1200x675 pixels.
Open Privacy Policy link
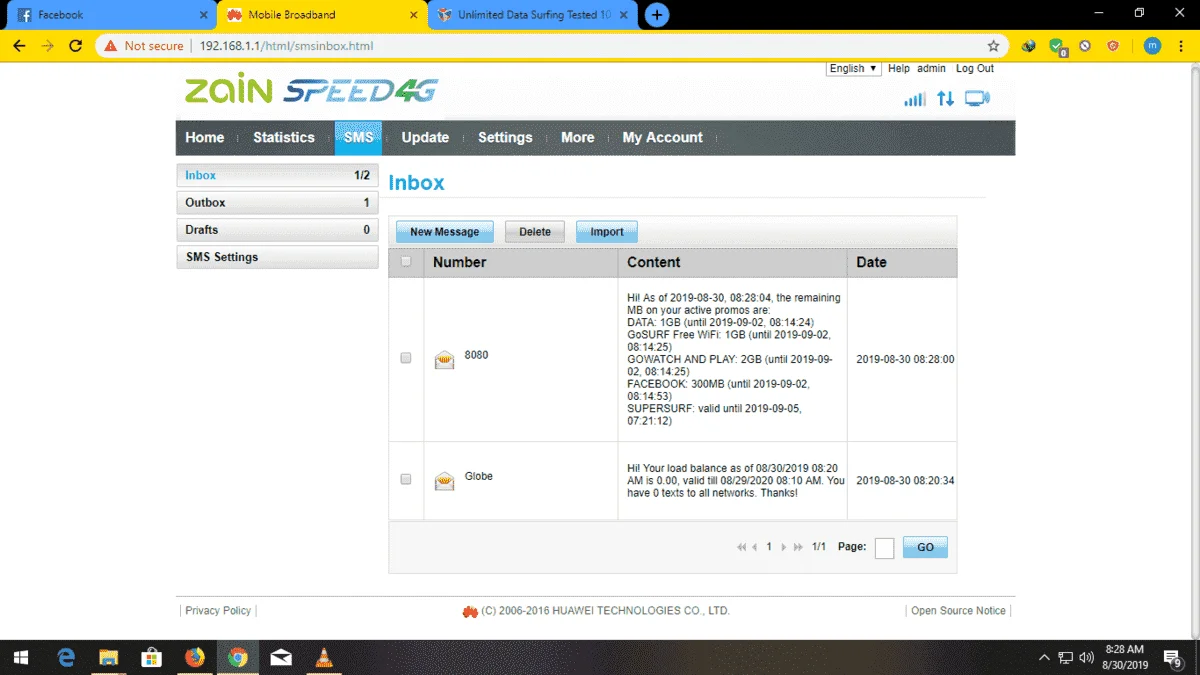[x=218, y=611]
